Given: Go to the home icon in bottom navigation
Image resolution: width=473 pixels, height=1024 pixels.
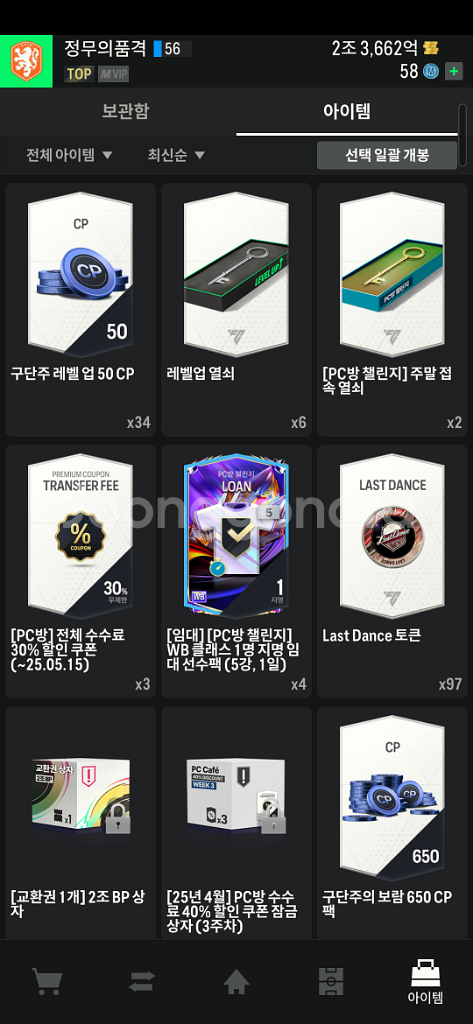Looking at the screenshot, I should pyautogui.click(x=236, y=981).
